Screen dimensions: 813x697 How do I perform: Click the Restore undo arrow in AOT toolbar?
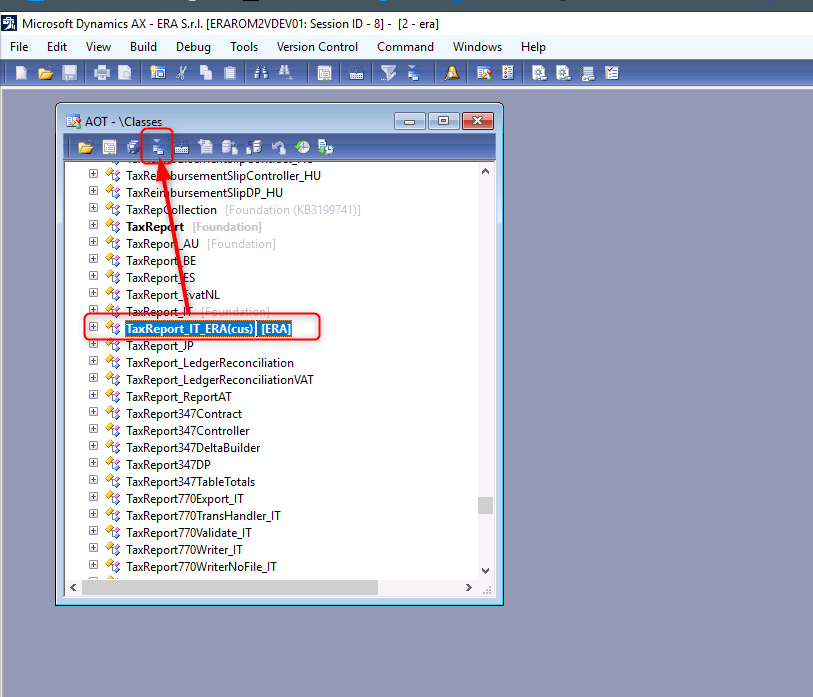pos(279,147)
